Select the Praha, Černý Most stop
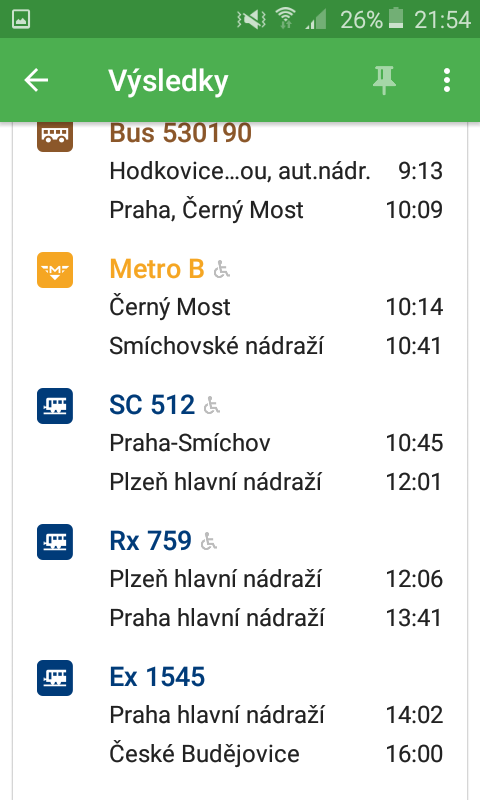 coord(206,210)
